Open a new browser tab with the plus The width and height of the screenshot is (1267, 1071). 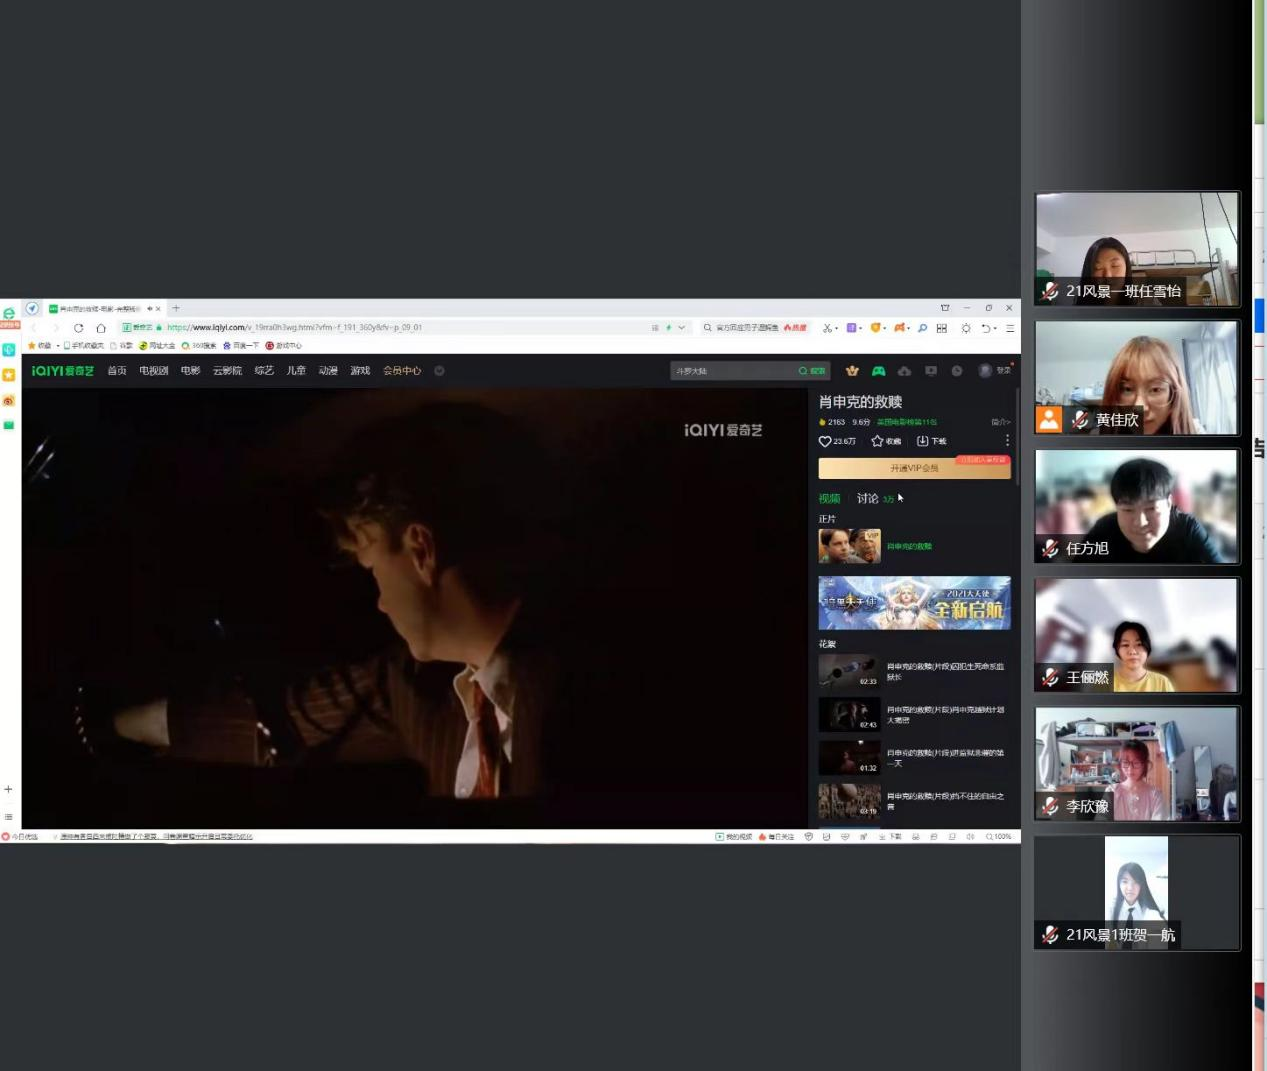pos(176,308)
